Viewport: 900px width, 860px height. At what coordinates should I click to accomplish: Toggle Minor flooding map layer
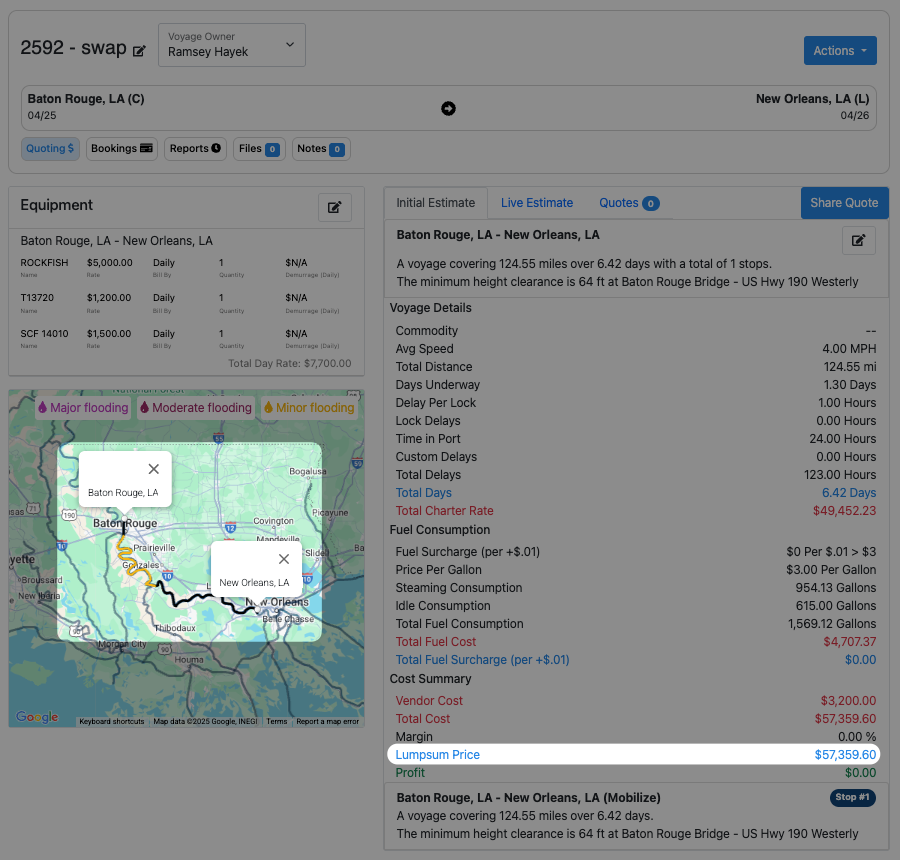click(x=309, y=408)
